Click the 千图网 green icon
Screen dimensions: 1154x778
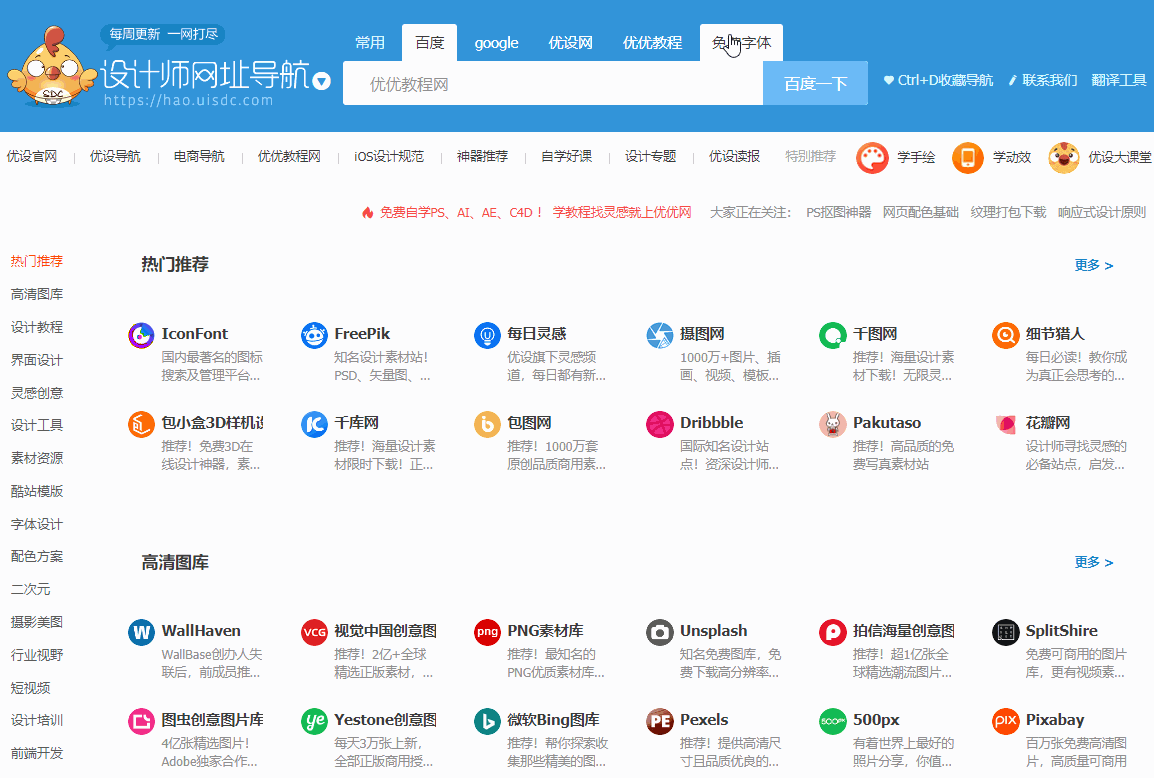[x=832, y=335]
